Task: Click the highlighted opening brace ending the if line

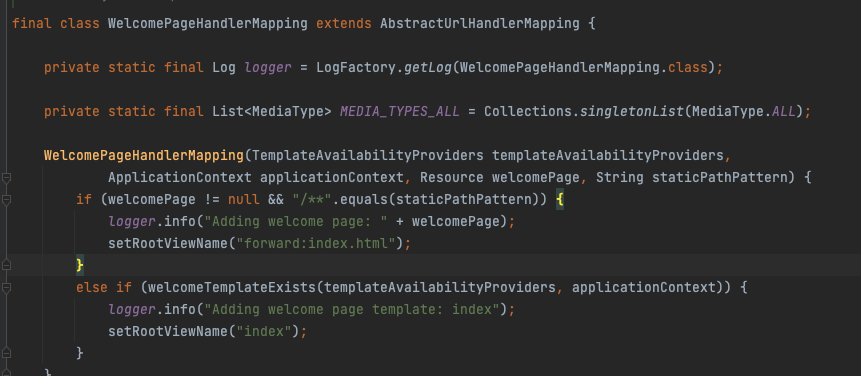Action: click(x=560, y=199)
